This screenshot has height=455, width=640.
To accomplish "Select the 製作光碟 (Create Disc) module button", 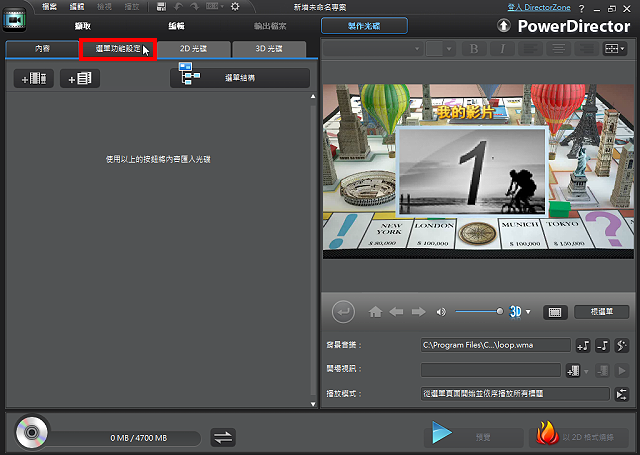I will coord(364,26).
